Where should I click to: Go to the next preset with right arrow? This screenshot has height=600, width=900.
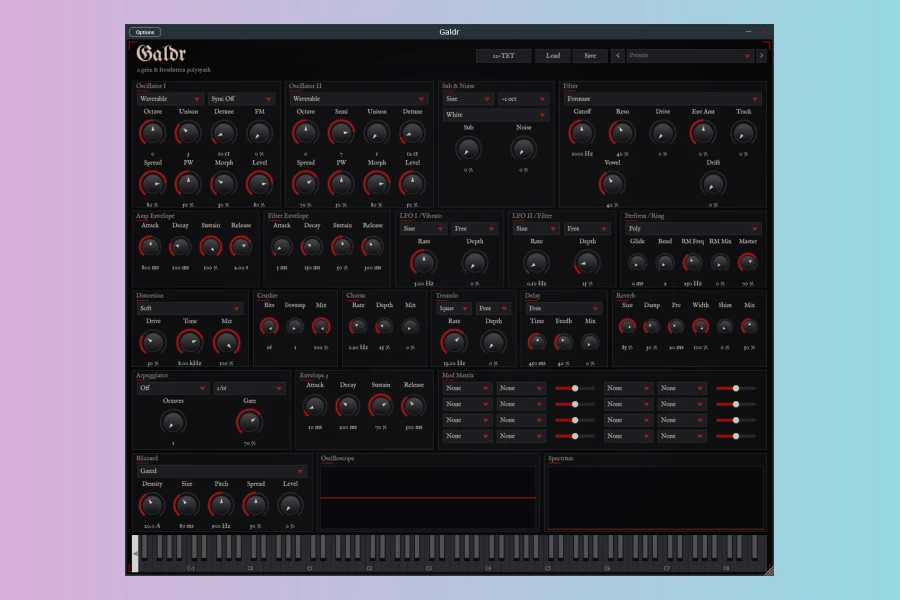click(x=761, y=56)
